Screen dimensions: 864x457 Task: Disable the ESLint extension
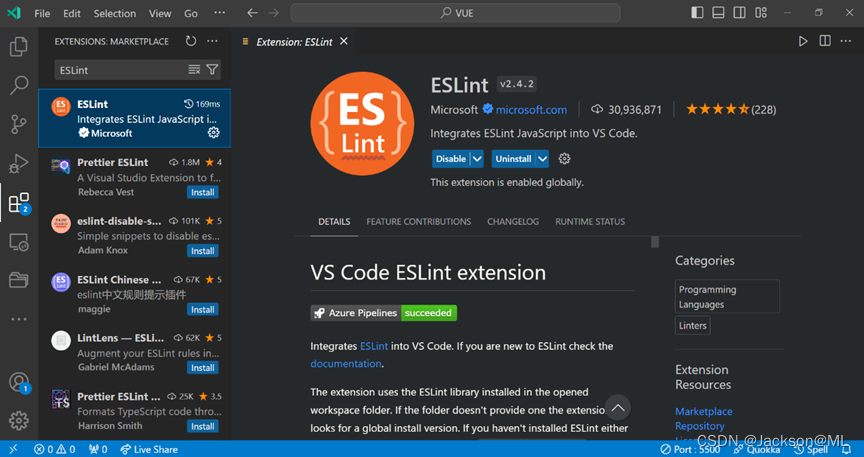click(x=451, y=159)
